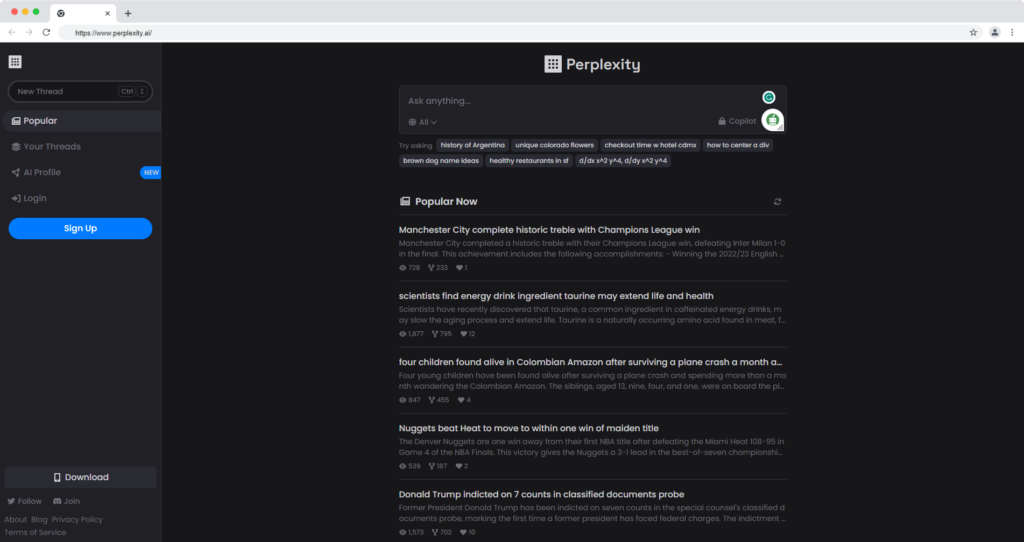
Task: Open the browser three-dot menu
Action: coord(1012,33)
